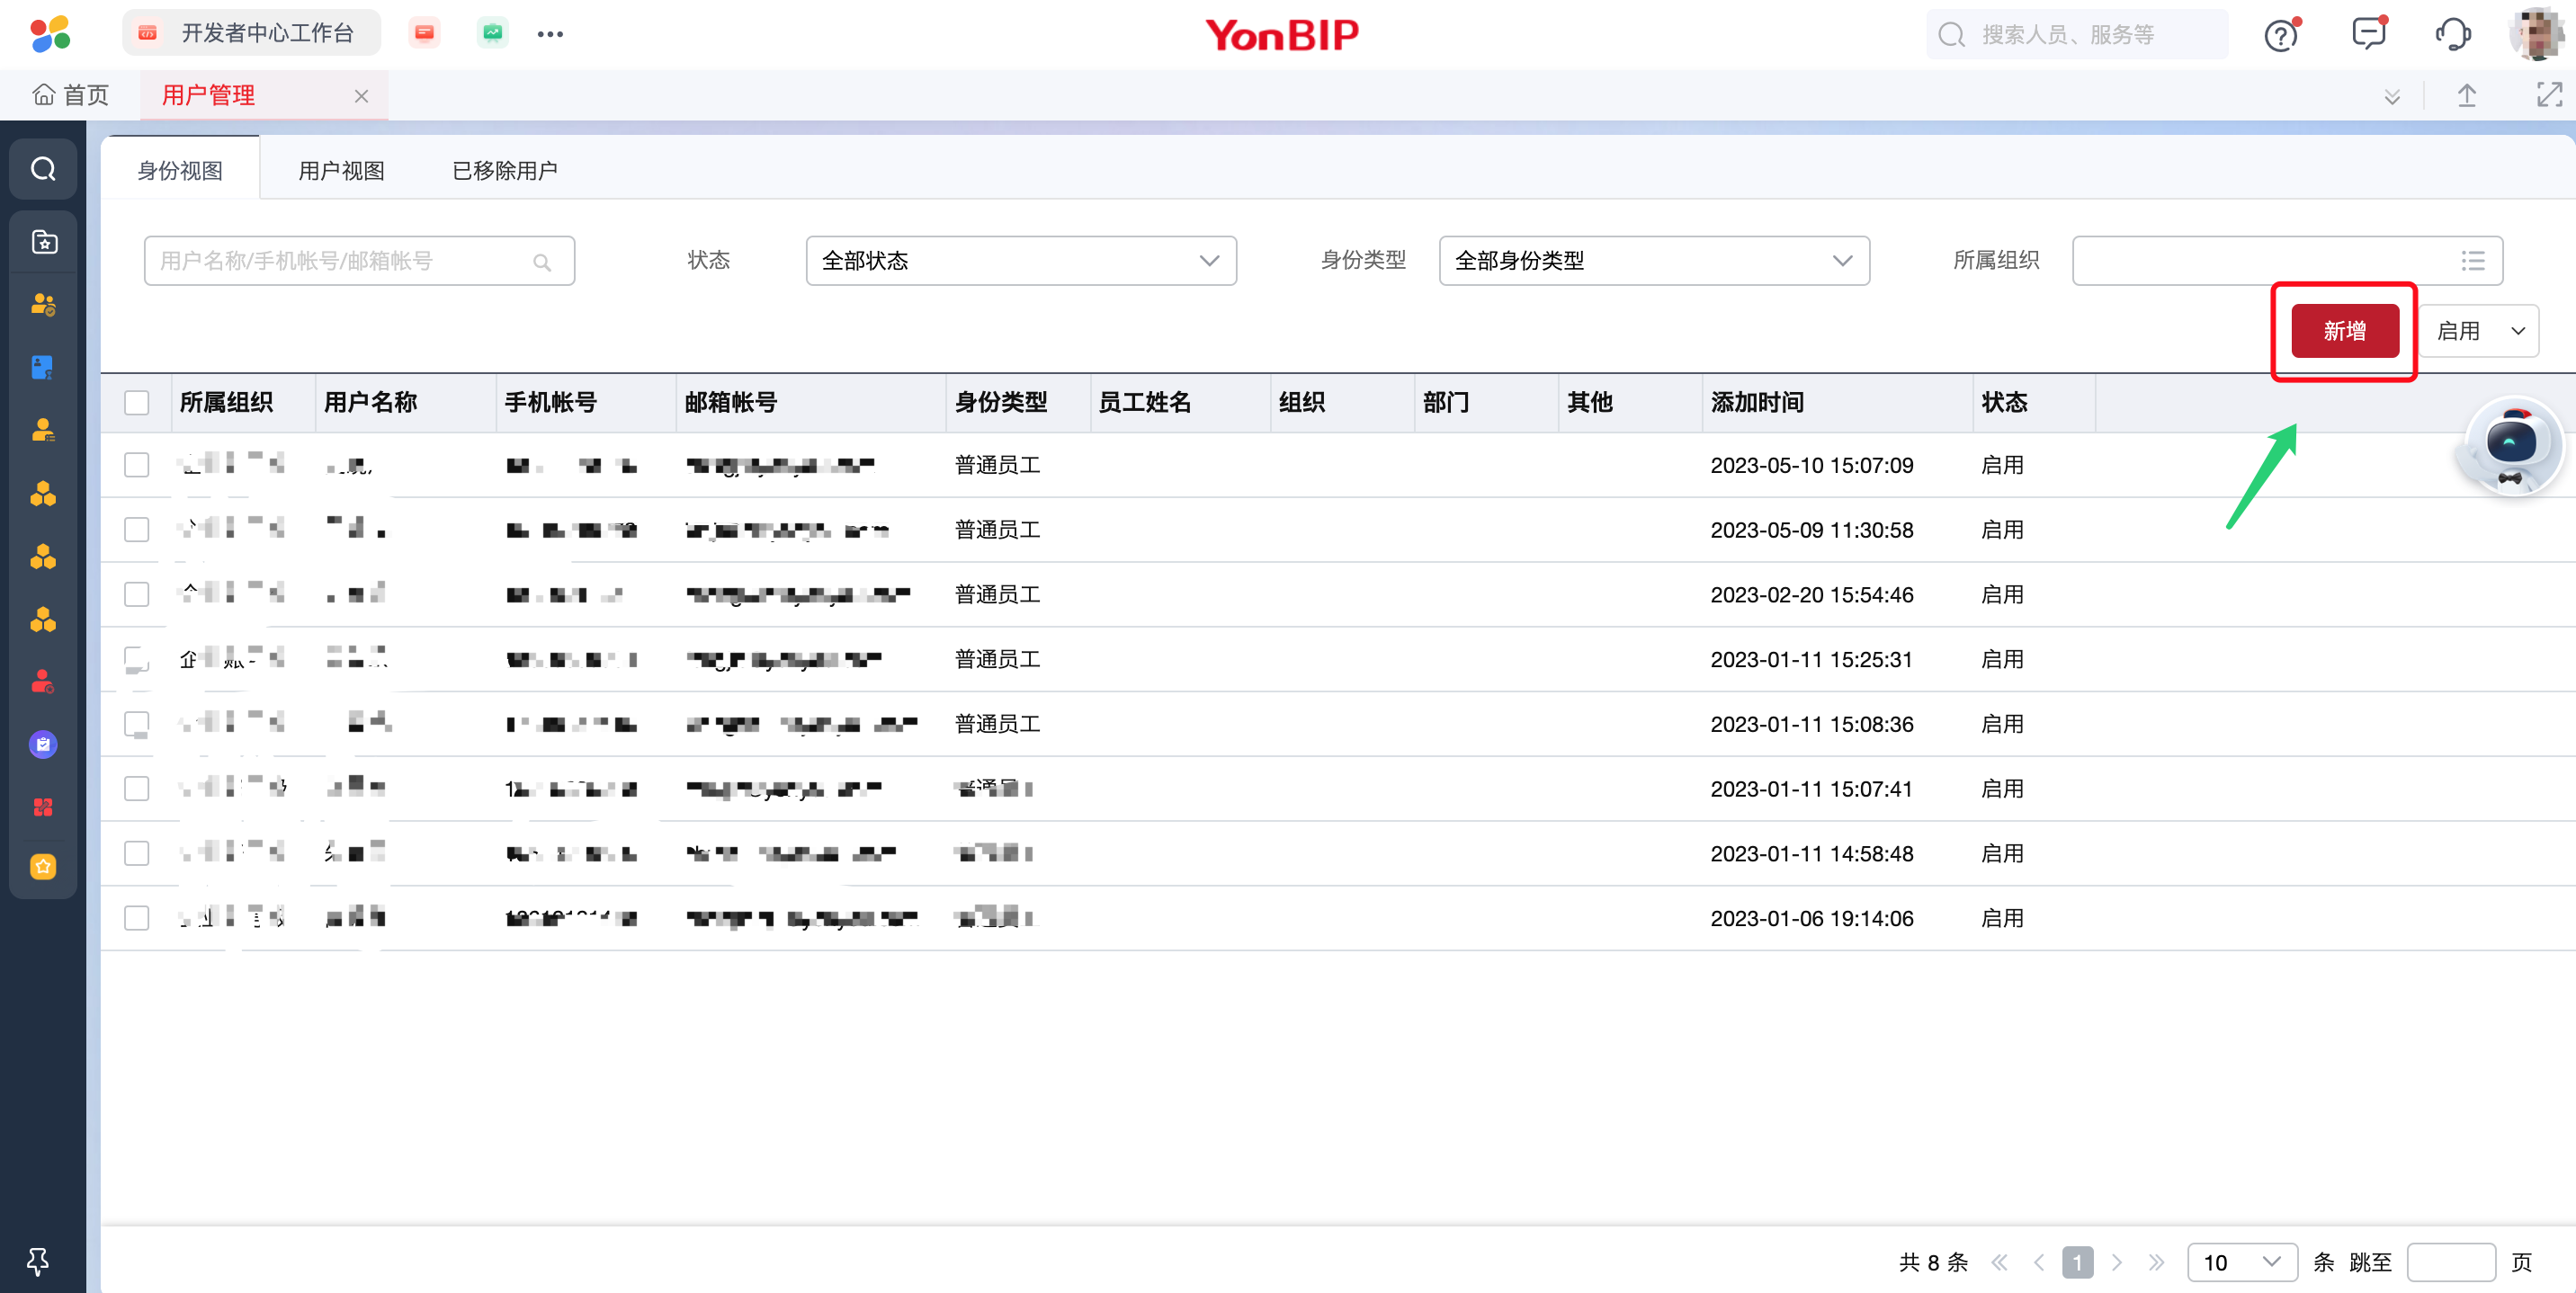Click the list icon in 所属组织 field
This screenshot has height=1293, width=2576.
point(2472,261)
